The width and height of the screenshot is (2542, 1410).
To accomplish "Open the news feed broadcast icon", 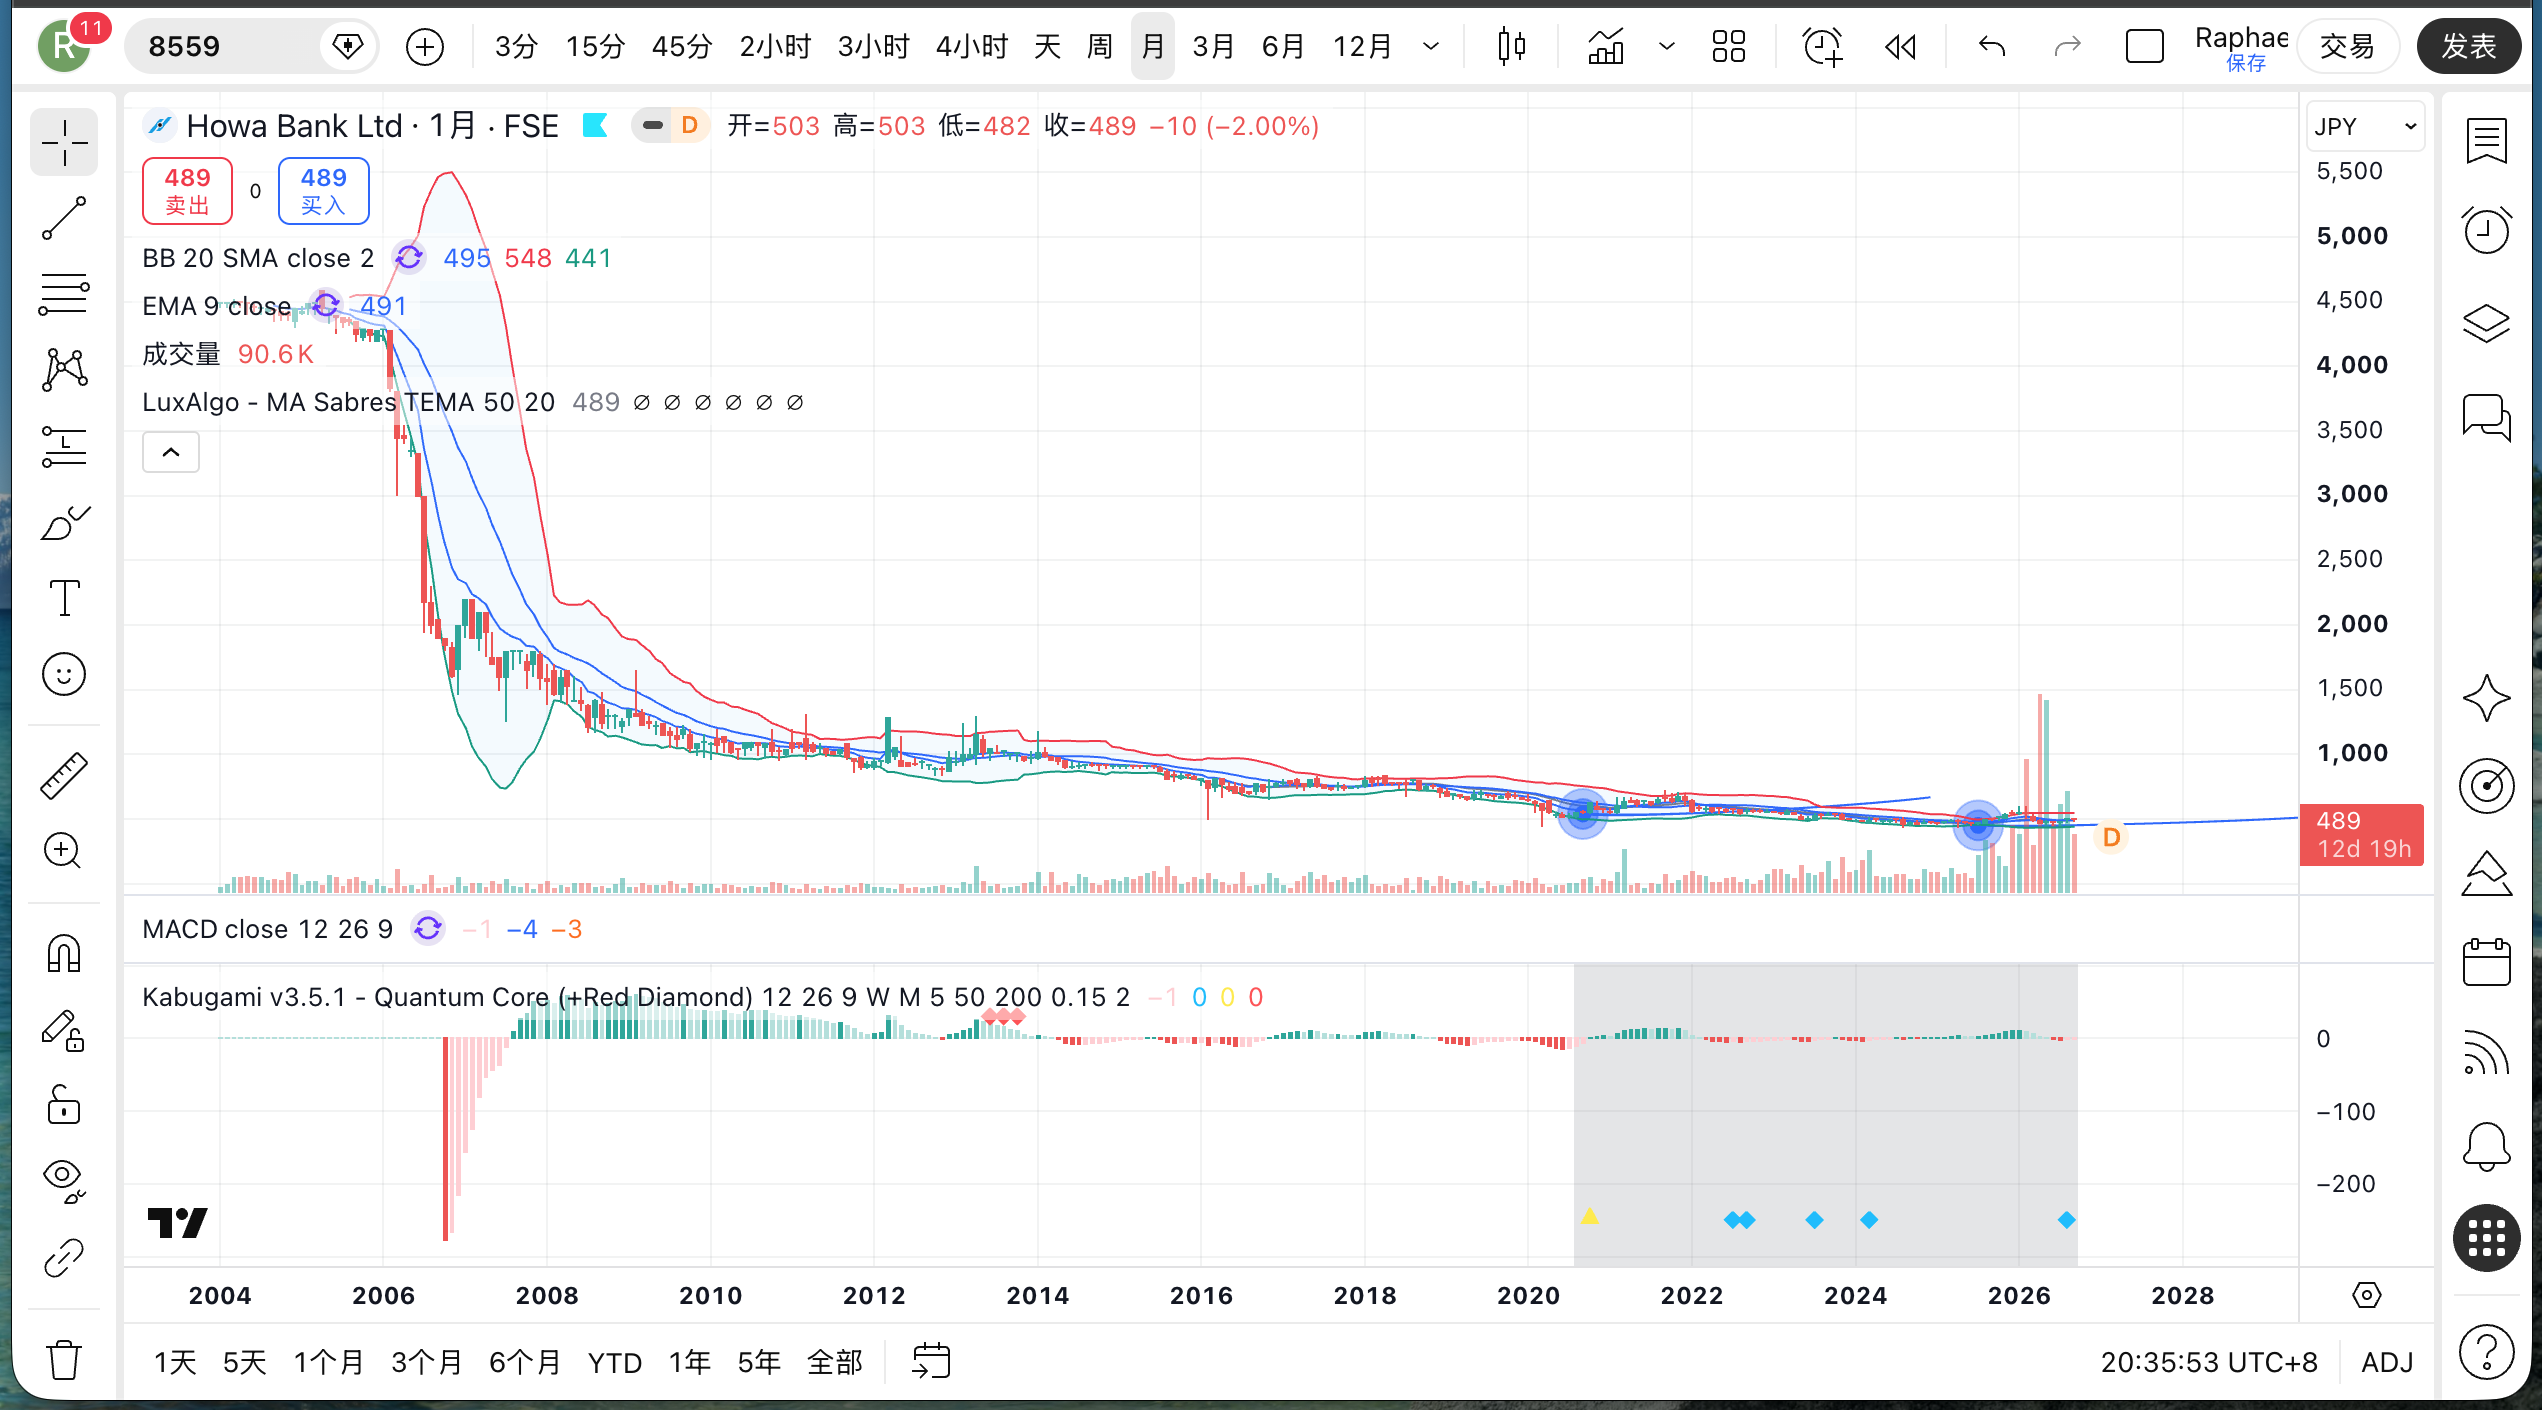I will pyautogui.click(x=2486, y=1052).
